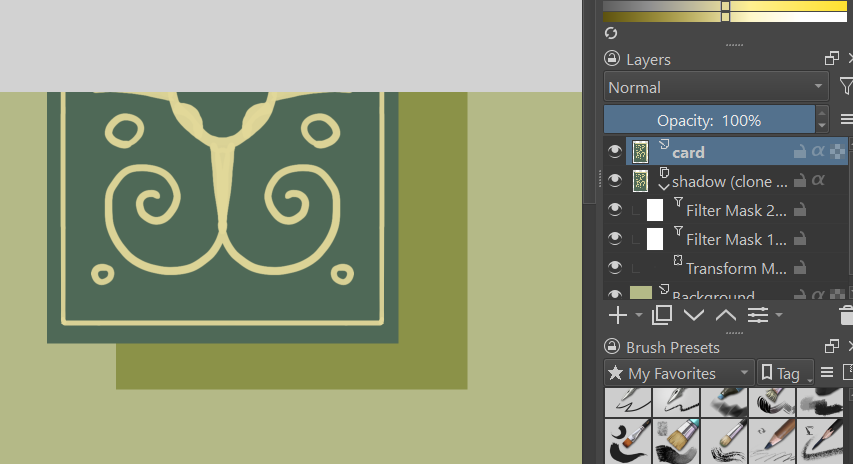Hide the shadow clone layer
853x464 pixels.
click(x=615, y=180)
